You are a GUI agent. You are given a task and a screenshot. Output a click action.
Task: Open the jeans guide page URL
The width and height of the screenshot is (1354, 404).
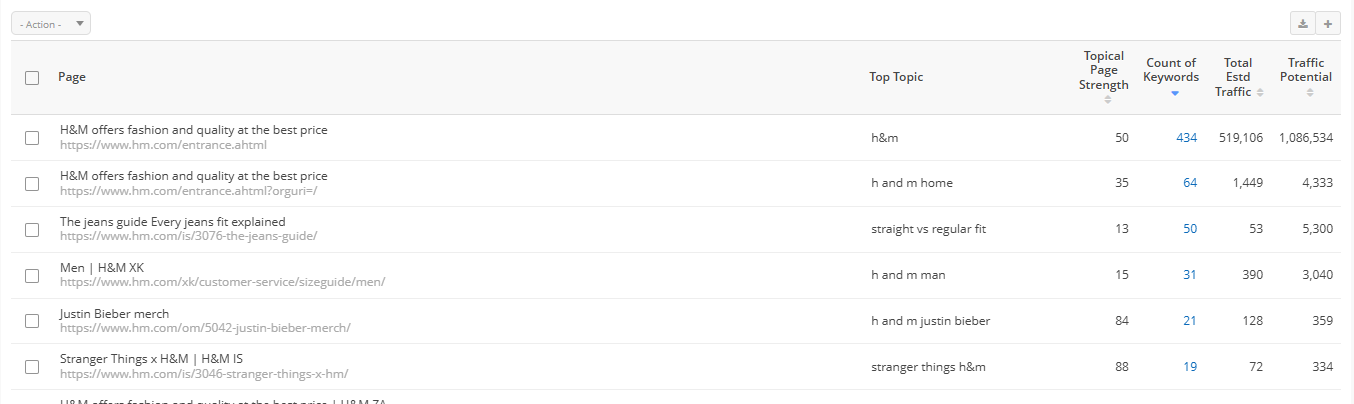coord(188,236)
